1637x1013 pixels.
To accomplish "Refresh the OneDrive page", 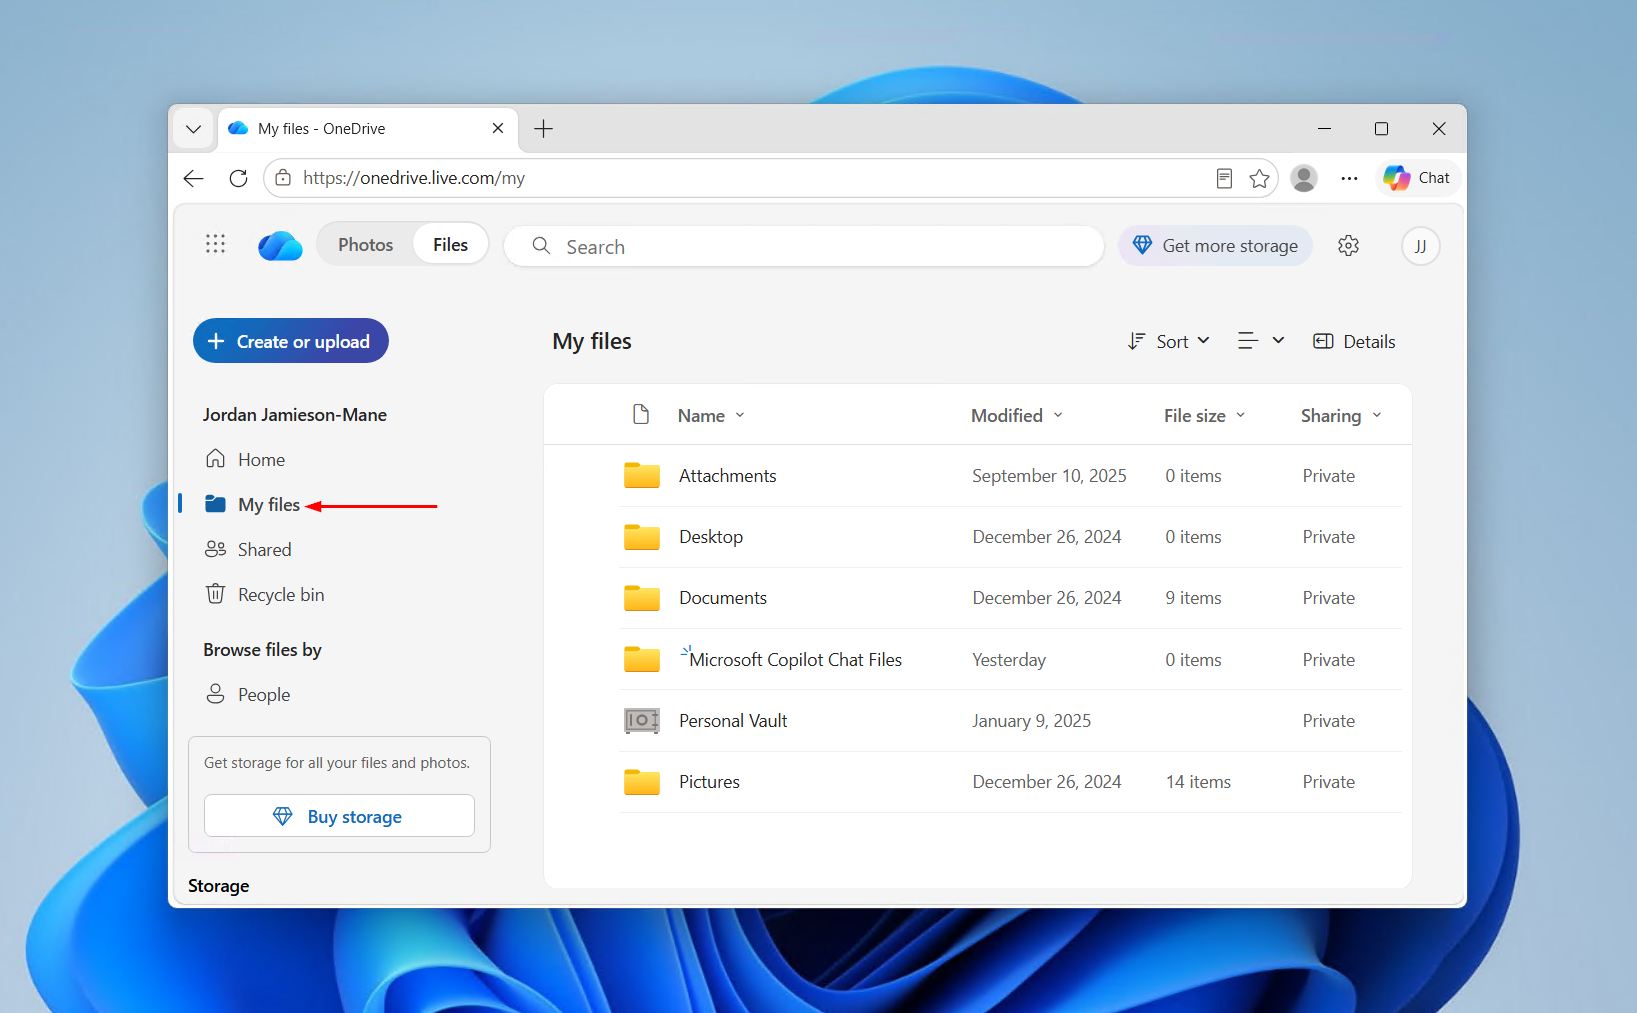I will 238,178.
